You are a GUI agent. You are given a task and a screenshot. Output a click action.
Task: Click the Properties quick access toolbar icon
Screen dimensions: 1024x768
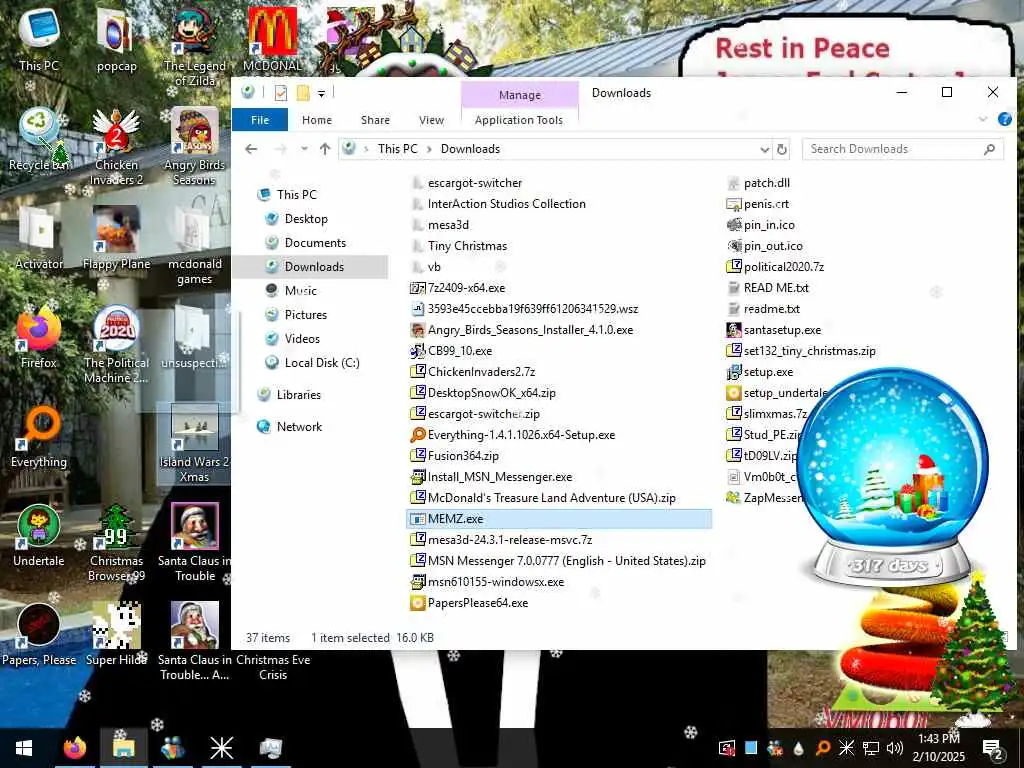(281, 93)
